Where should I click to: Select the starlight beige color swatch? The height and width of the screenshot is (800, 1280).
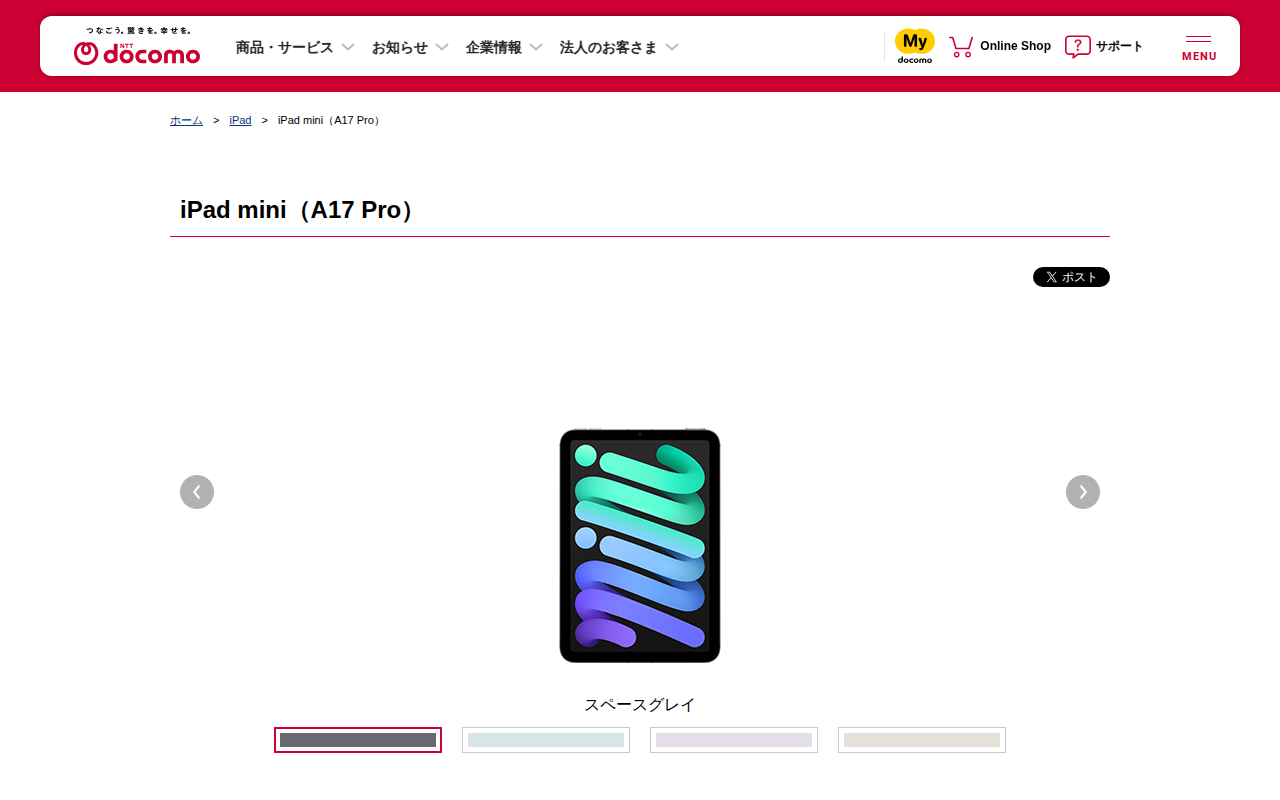(x=922, y=740)
